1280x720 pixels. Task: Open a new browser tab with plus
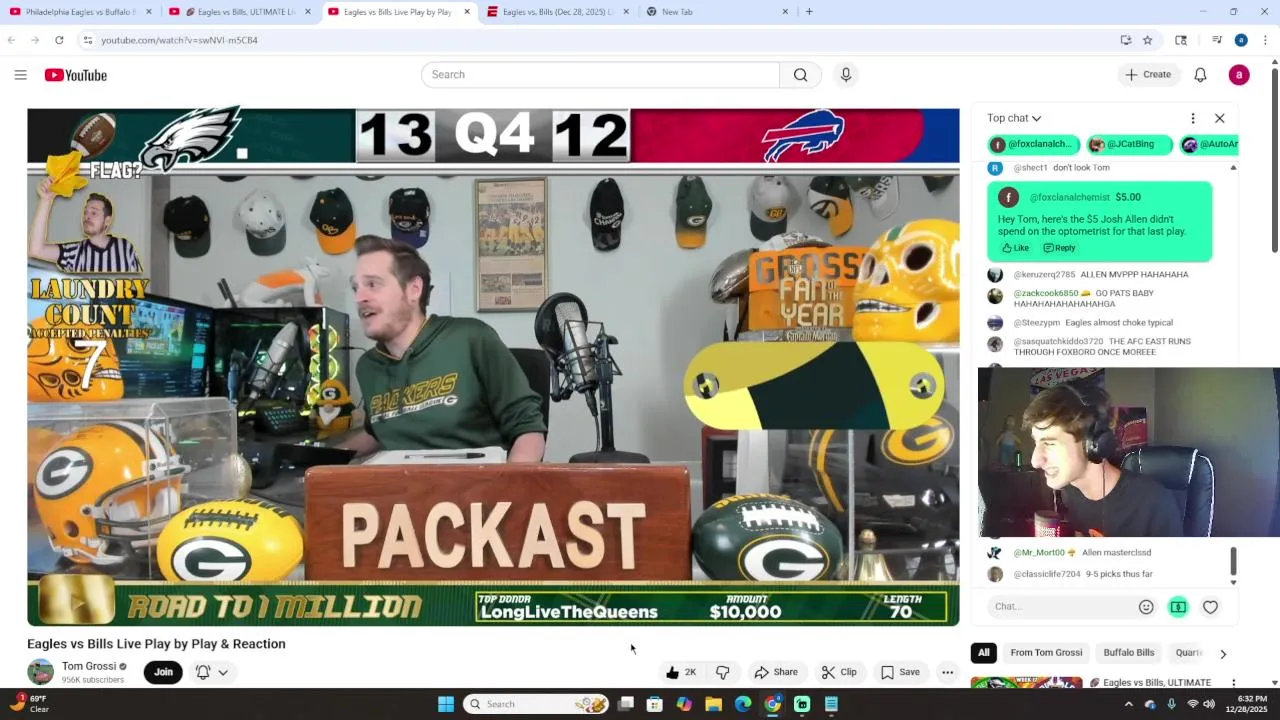click(x=809, y=12)
